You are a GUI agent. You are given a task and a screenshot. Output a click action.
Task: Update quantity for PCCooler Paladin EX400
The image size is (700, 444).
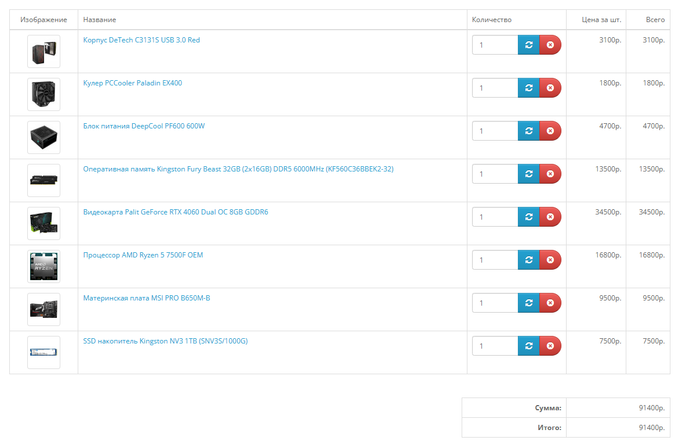tap(528, 88)
